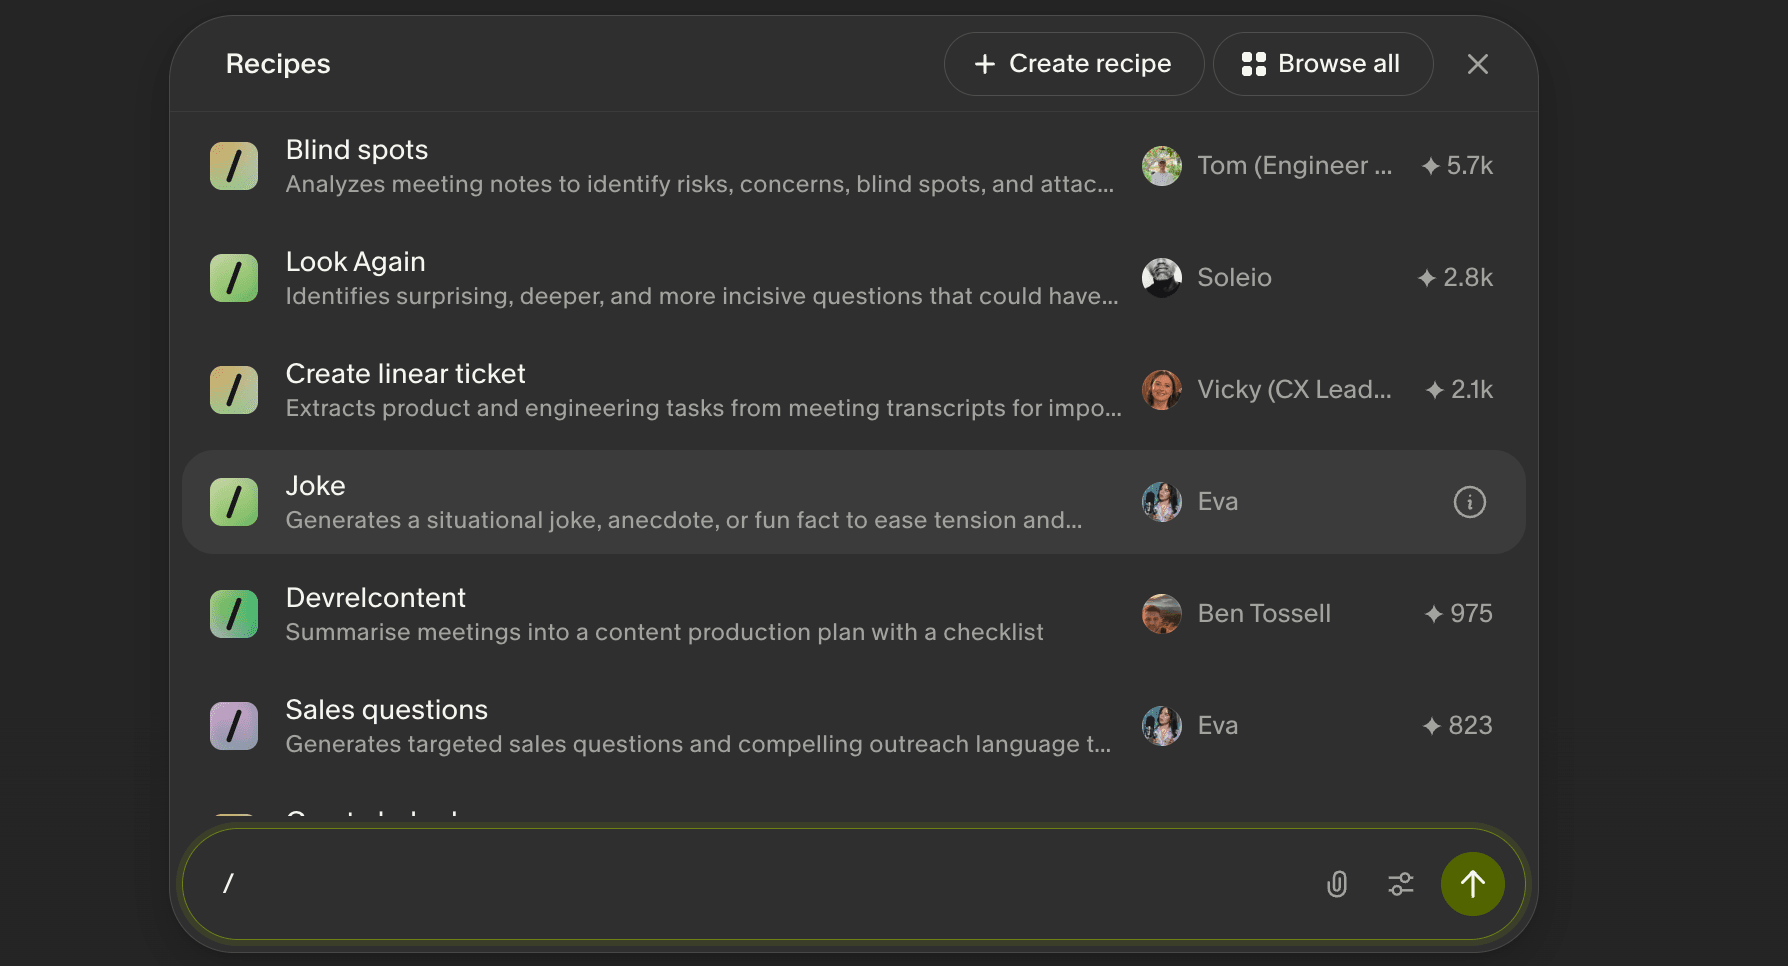Screen dimensions: 1788x966
Task: Click description 'Summarise meetings into a content production plan'
Action: (x=665, y=632)
